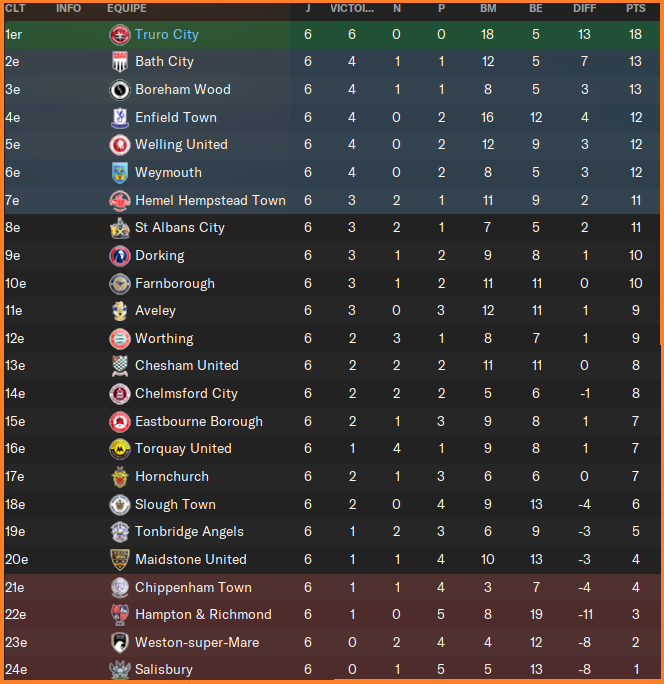Open Weston-super-Mare team link

197,643
